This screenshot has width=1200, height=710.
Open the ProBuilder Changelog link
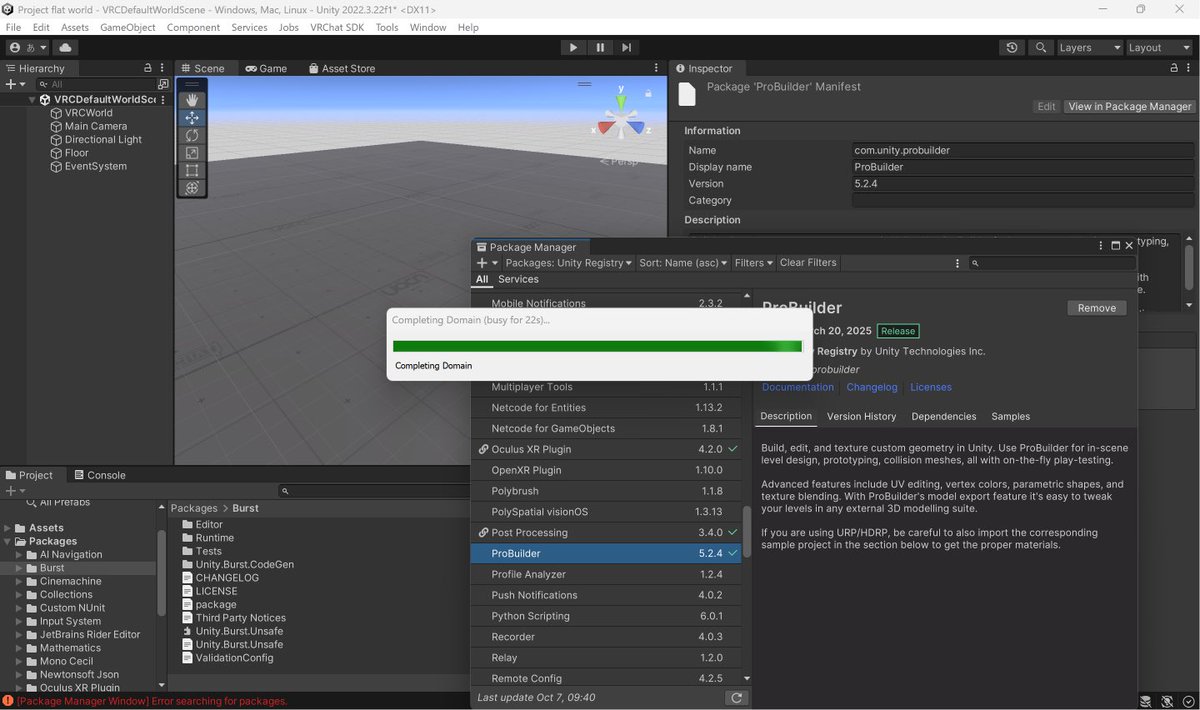pyautogui.click(x=872, y=387)
